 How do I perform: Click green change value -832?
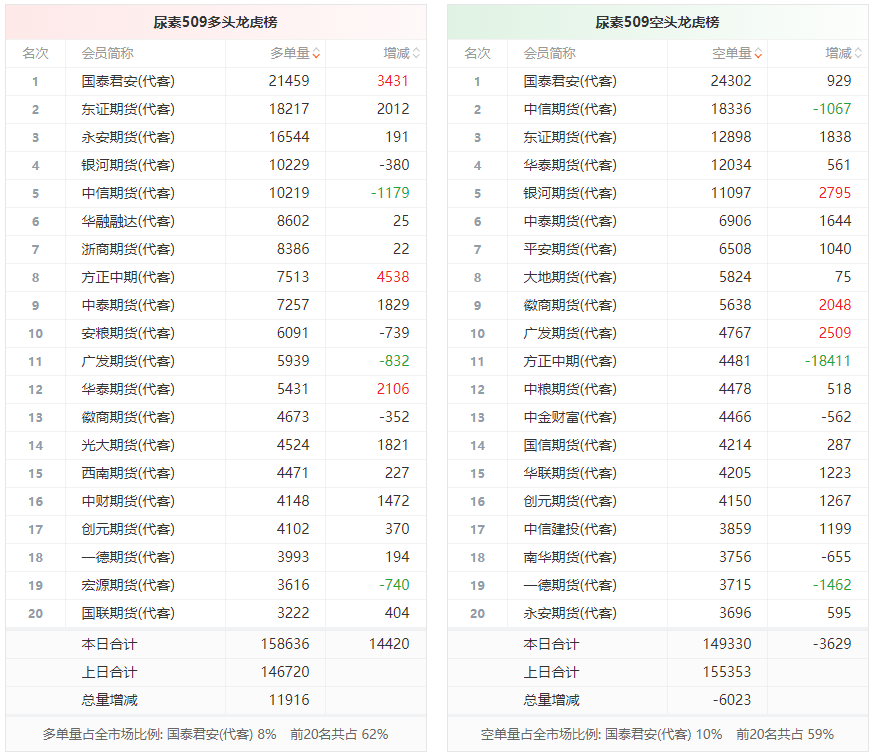coord(395,361)
